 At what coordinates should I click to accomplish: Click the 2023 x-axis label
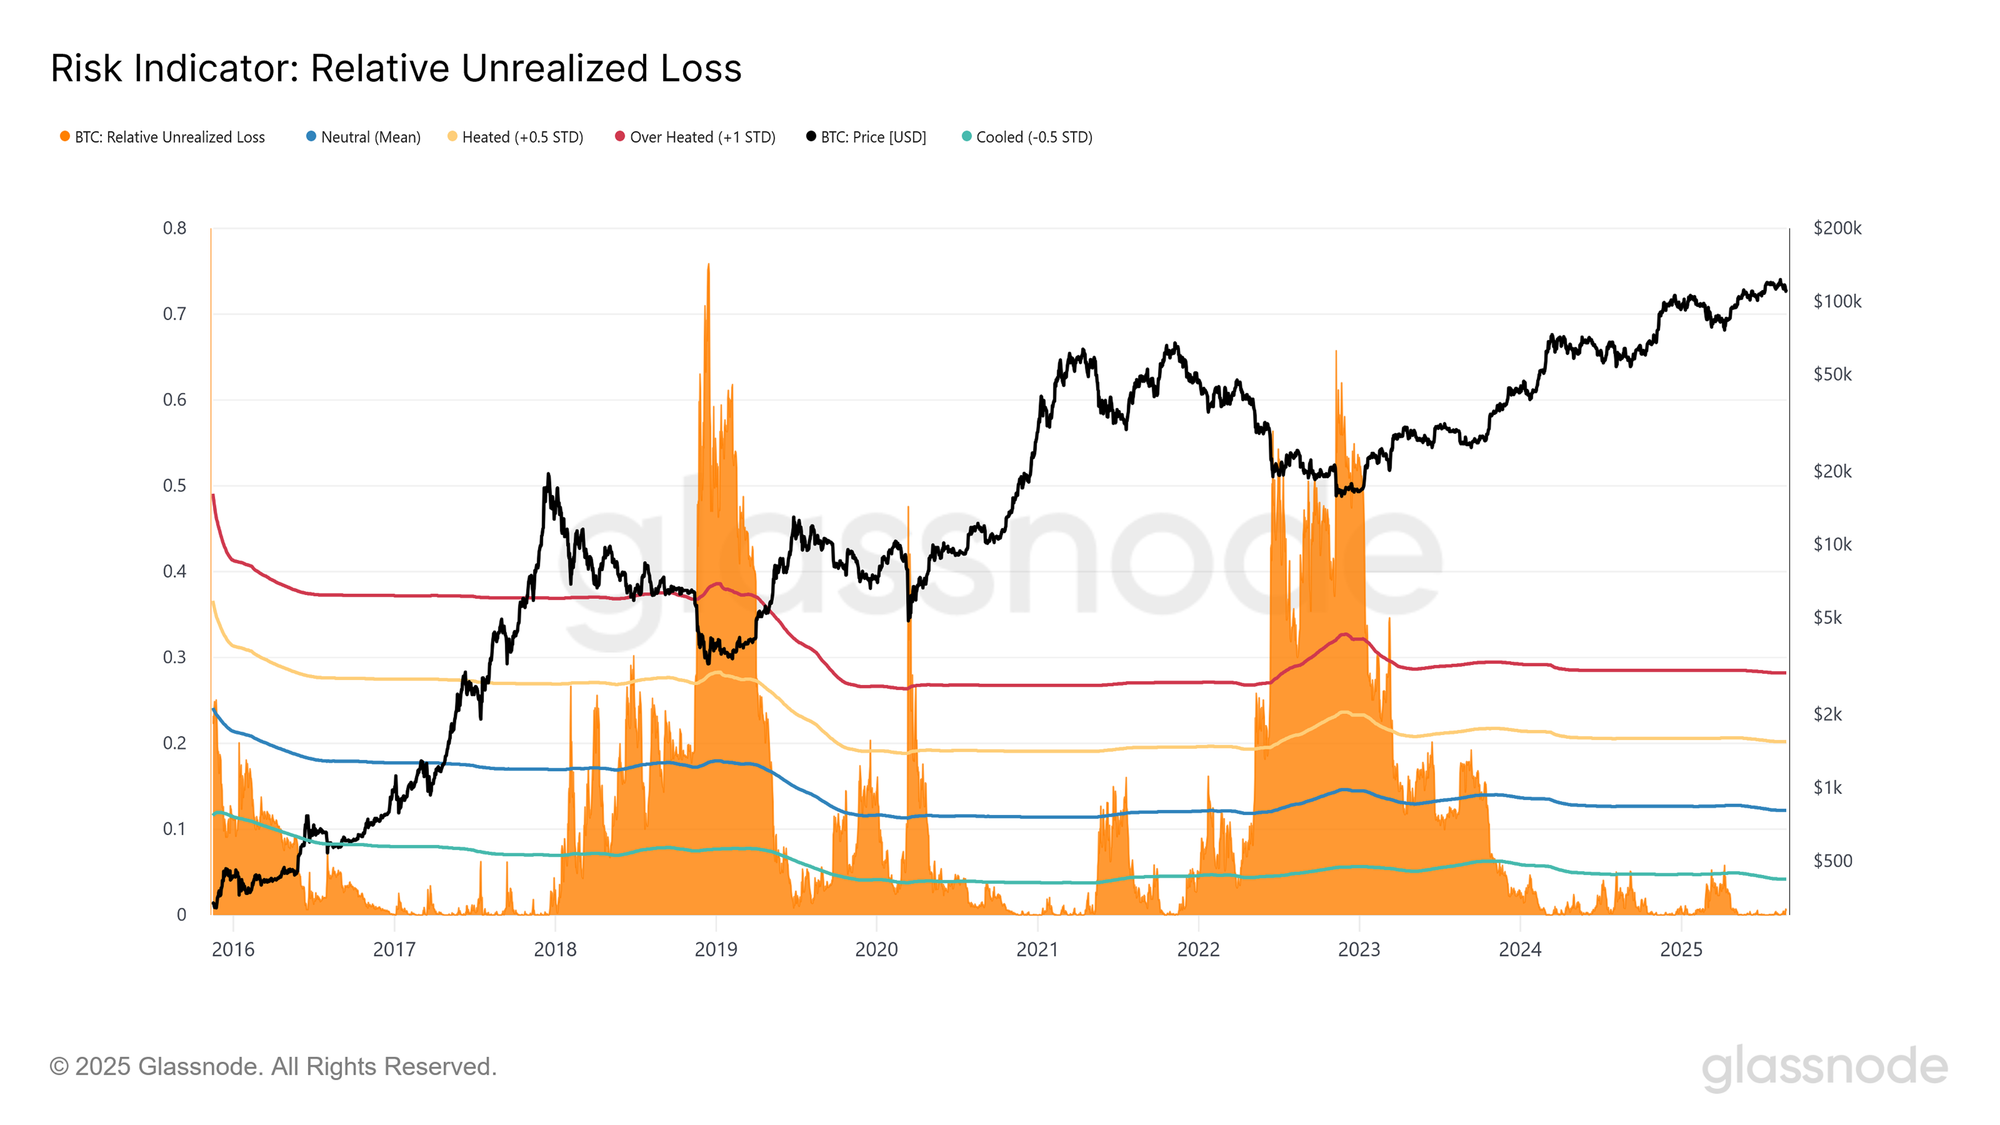coord(1359,949)
